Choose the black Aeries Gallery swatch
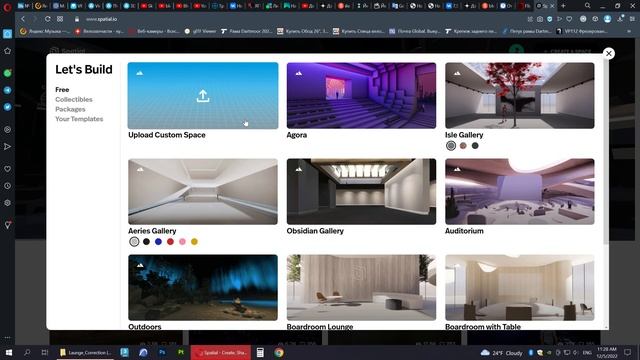Image resolution: width=640 pixels, height=360 pixels. pos(146,242)
